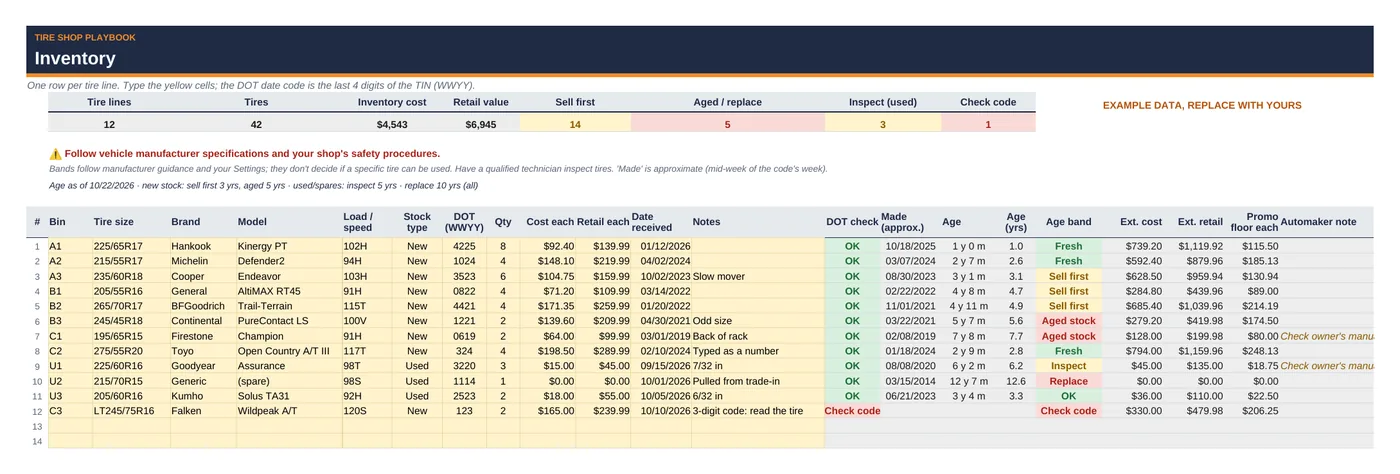Click the 'Replace' age band cell
Viewport: 1400px width, 474px height.
pos(1068,381)
